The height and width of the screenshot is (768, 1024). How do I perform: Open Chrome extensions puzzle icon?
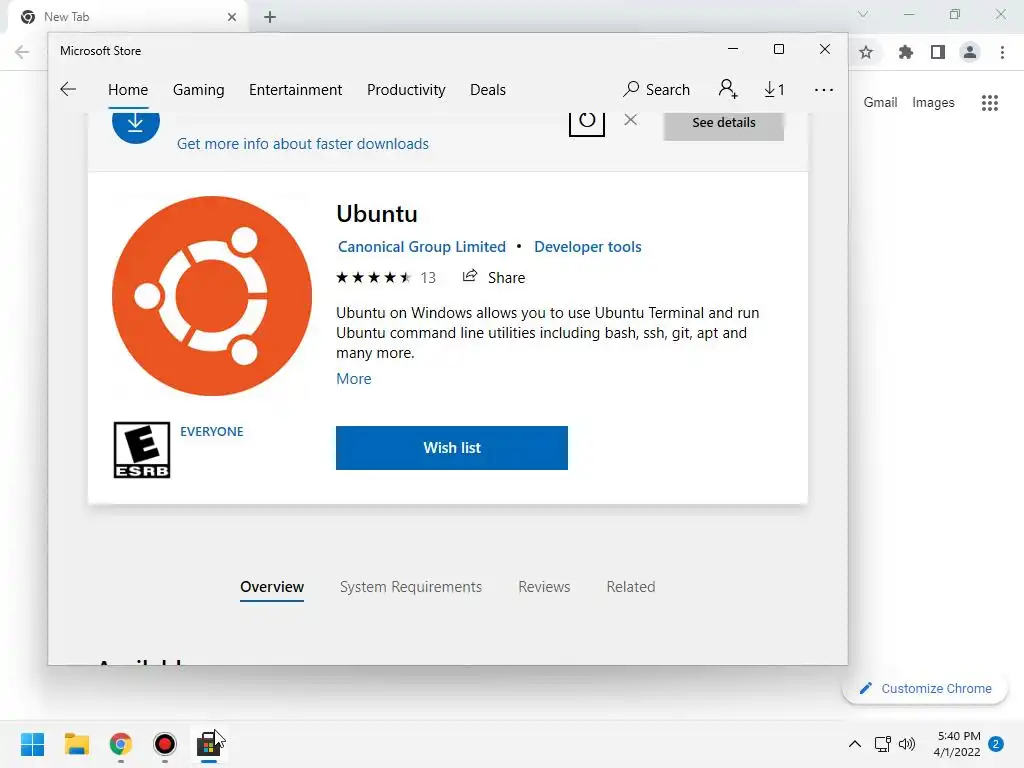[x=905, y=52]
